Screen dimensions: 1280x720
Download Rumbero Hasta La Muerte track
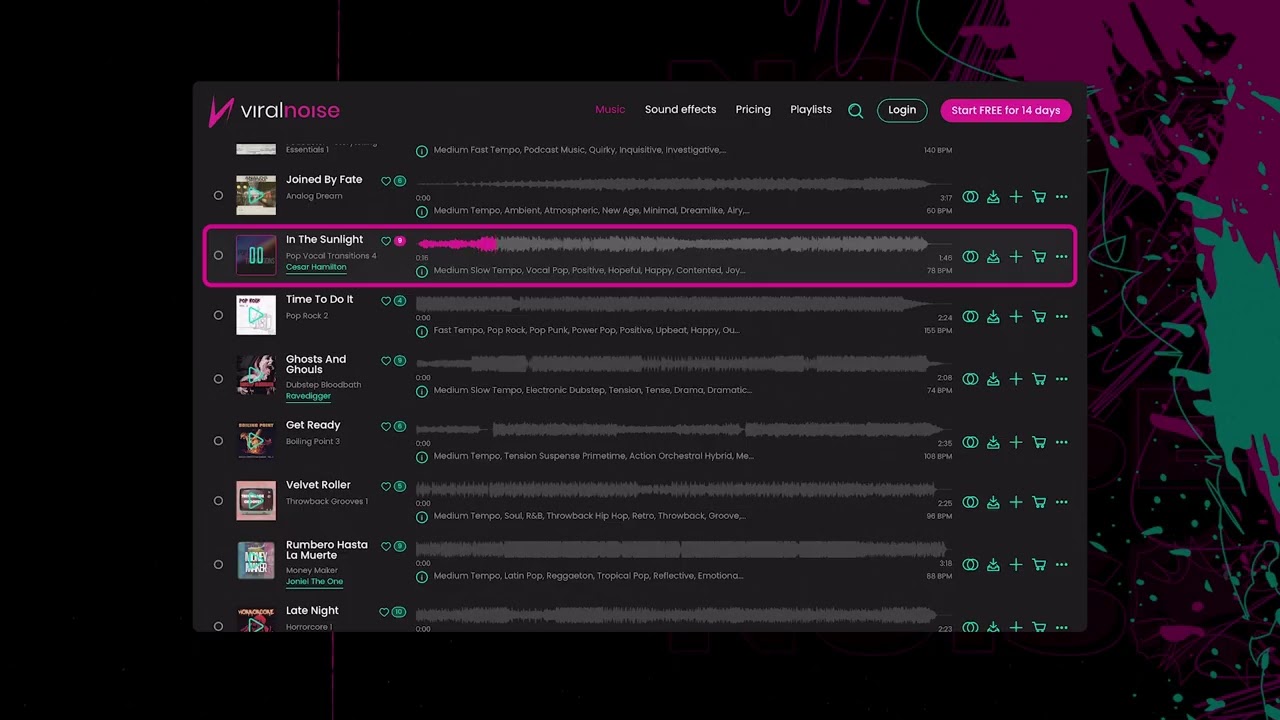click(x=993, y=564)
